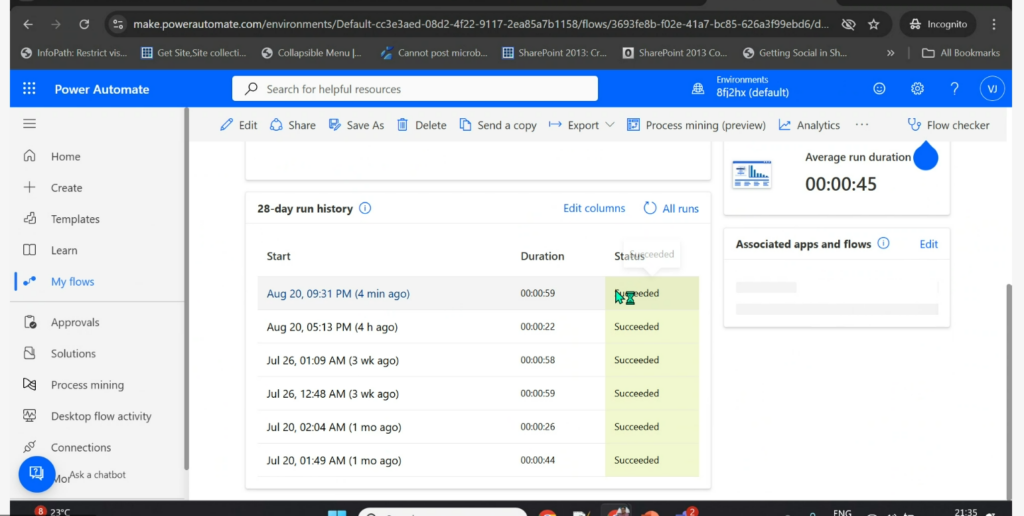Click the weather 23°C taskbar widget

click(54, 511)
